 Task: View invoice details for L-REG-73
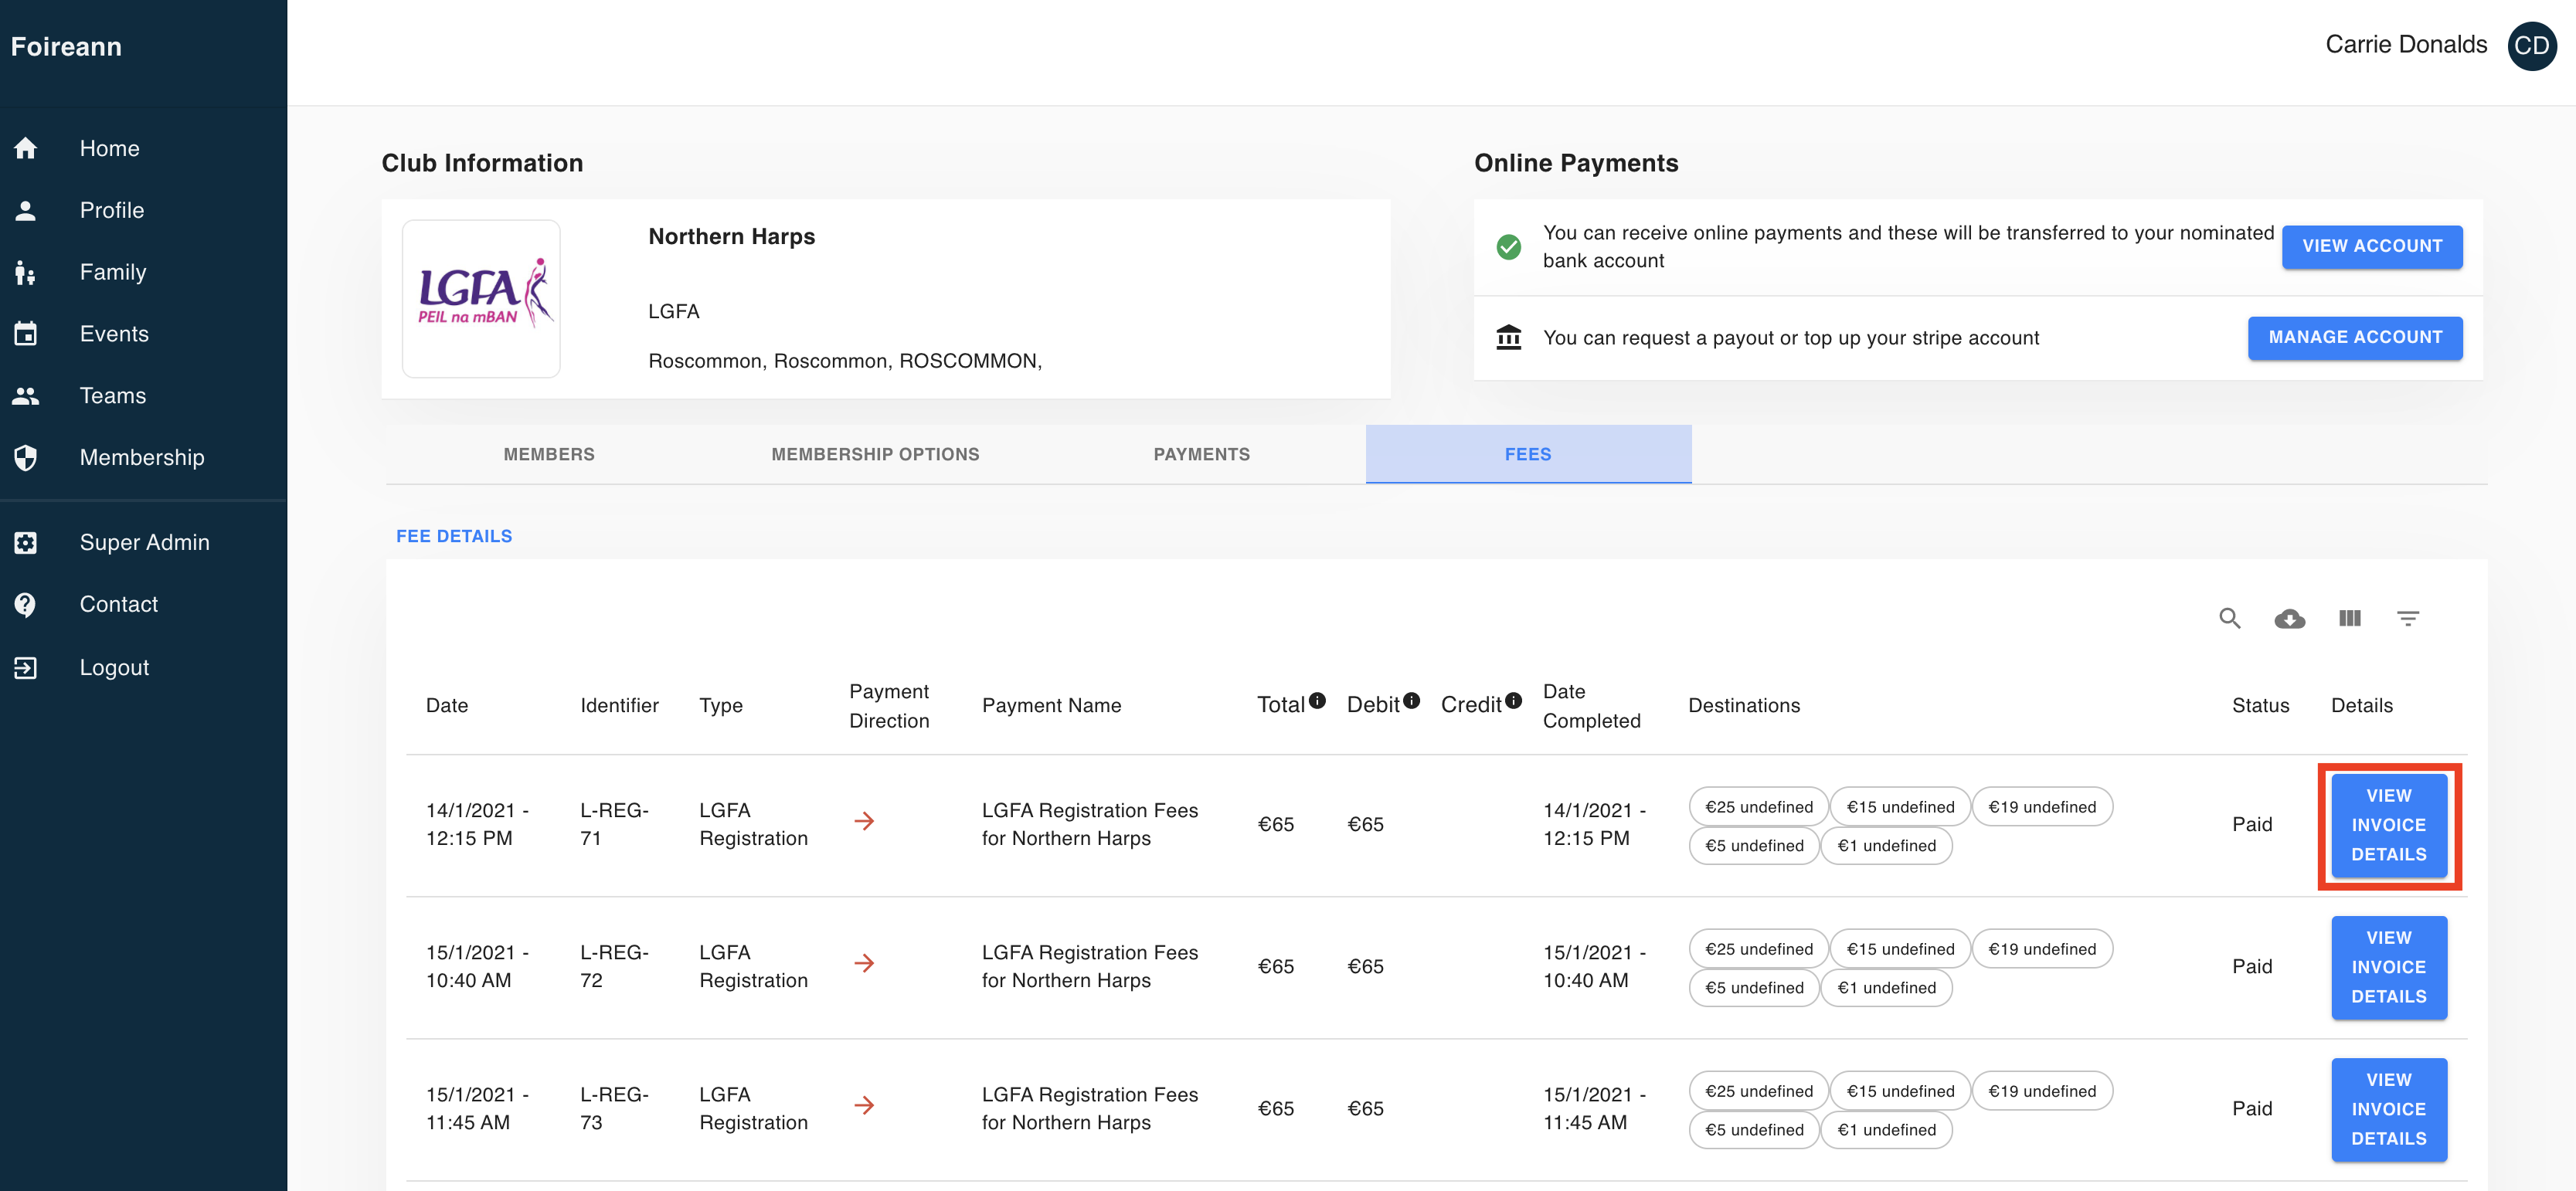click(x=2389, y=1110)
